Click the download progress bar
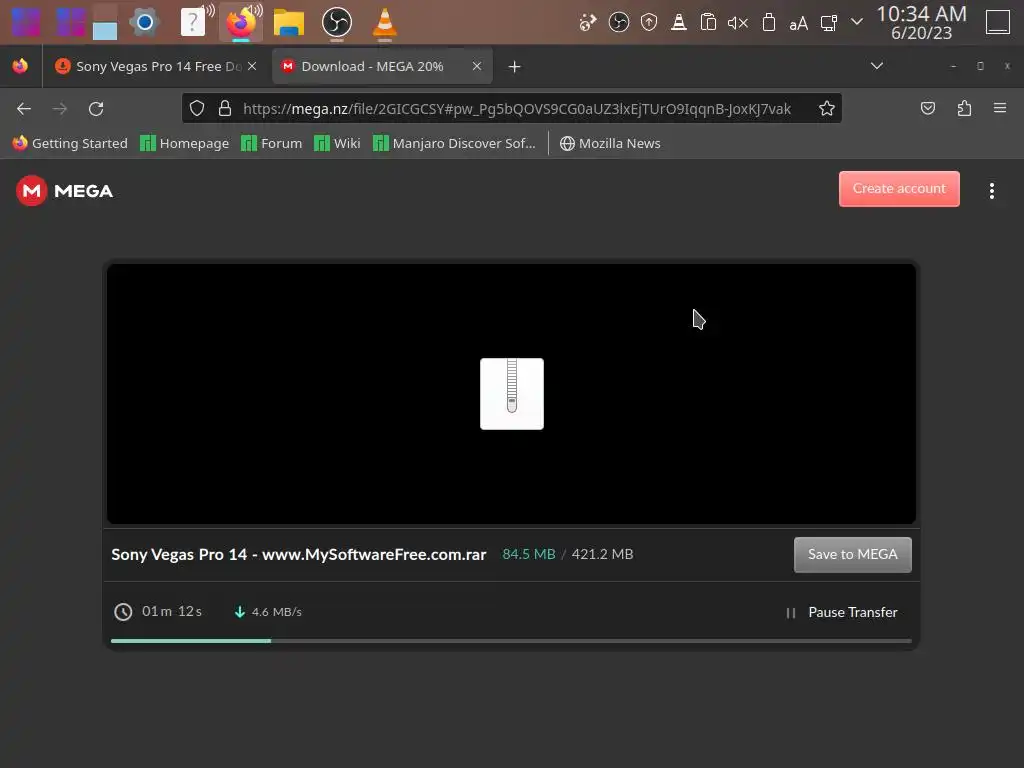The width and height of the screenshot is (1024, 768). 511,641
